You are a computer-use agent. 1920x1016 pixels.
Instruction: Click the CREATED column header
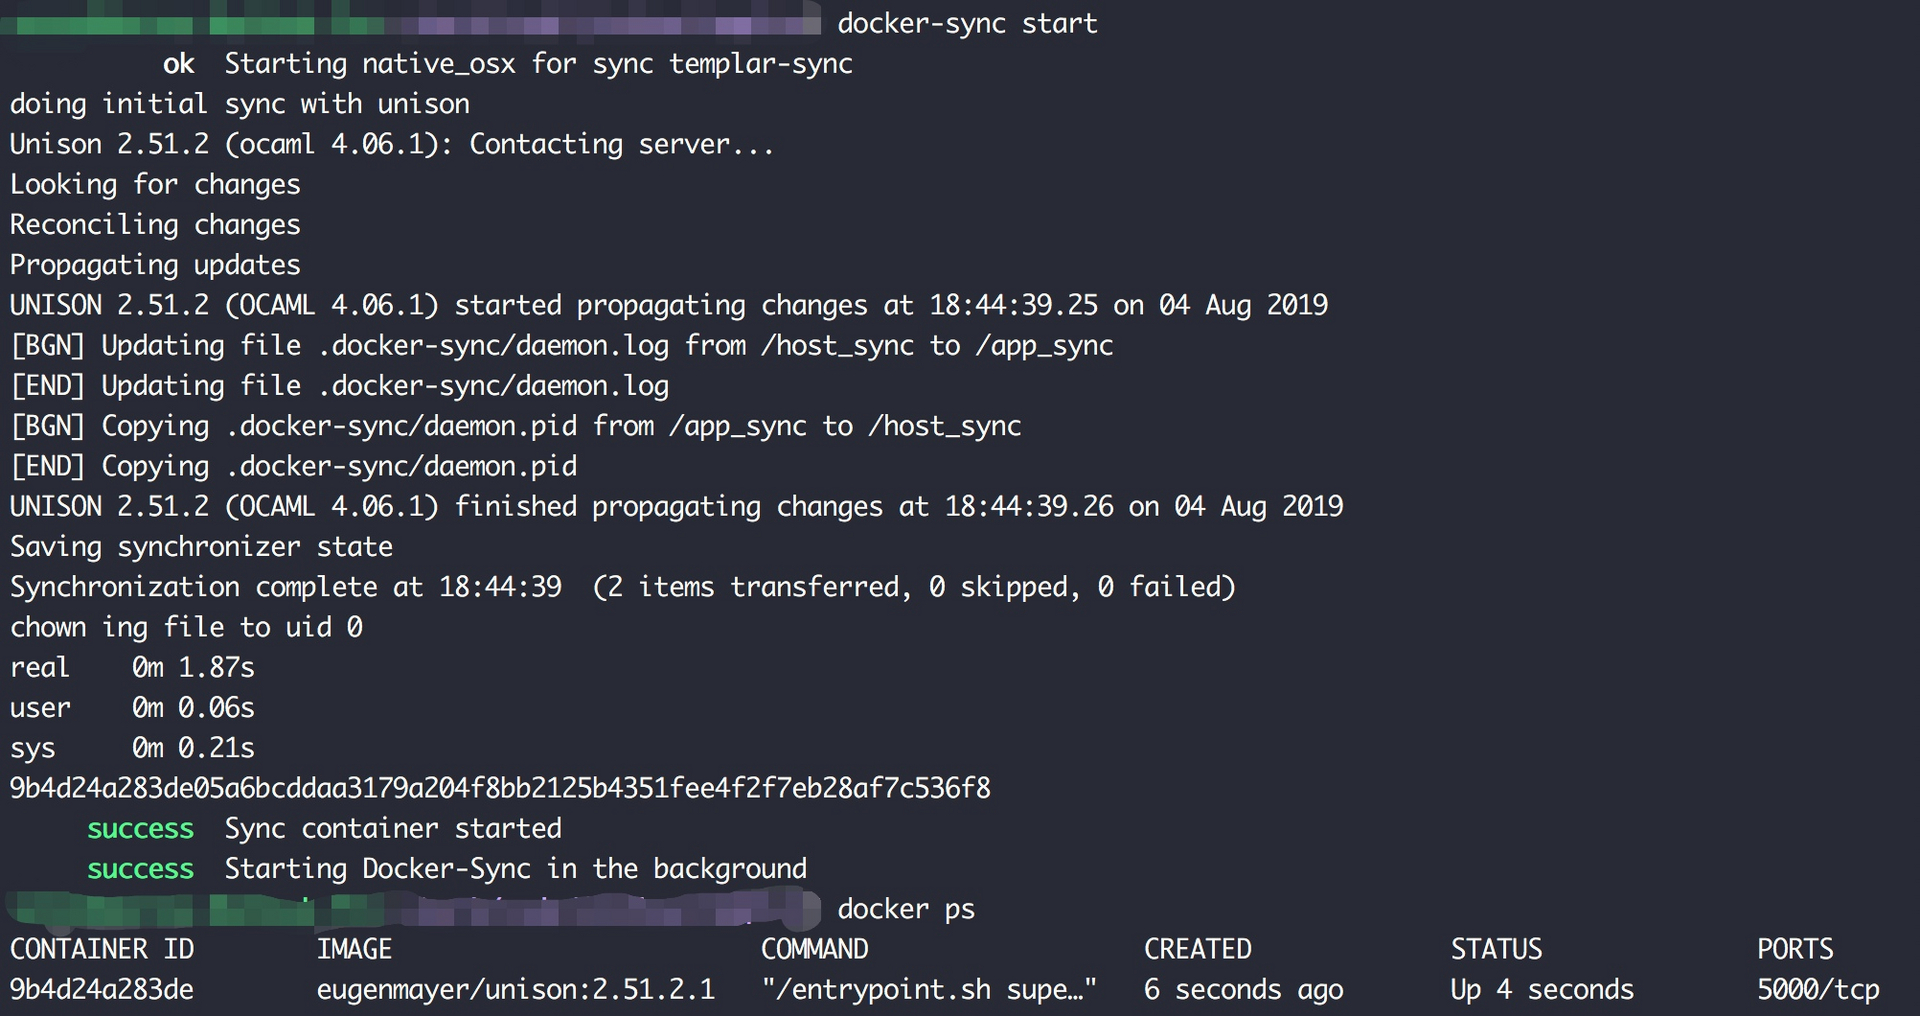[1197, 949]
